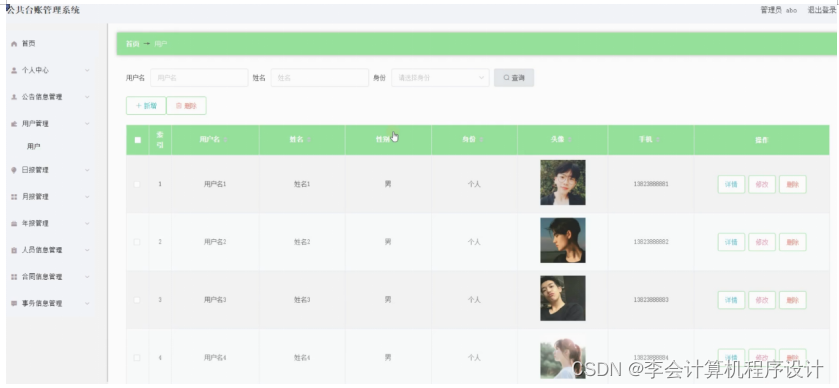
Task: Click the icon beside 公告信息管理
Action: [14, 97]
